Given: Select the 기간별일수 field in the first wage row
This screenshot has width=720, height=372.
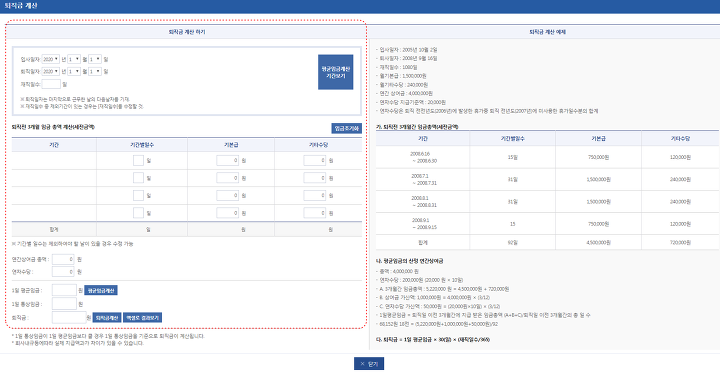Looking at the screenshot, I should pos(138,161).
